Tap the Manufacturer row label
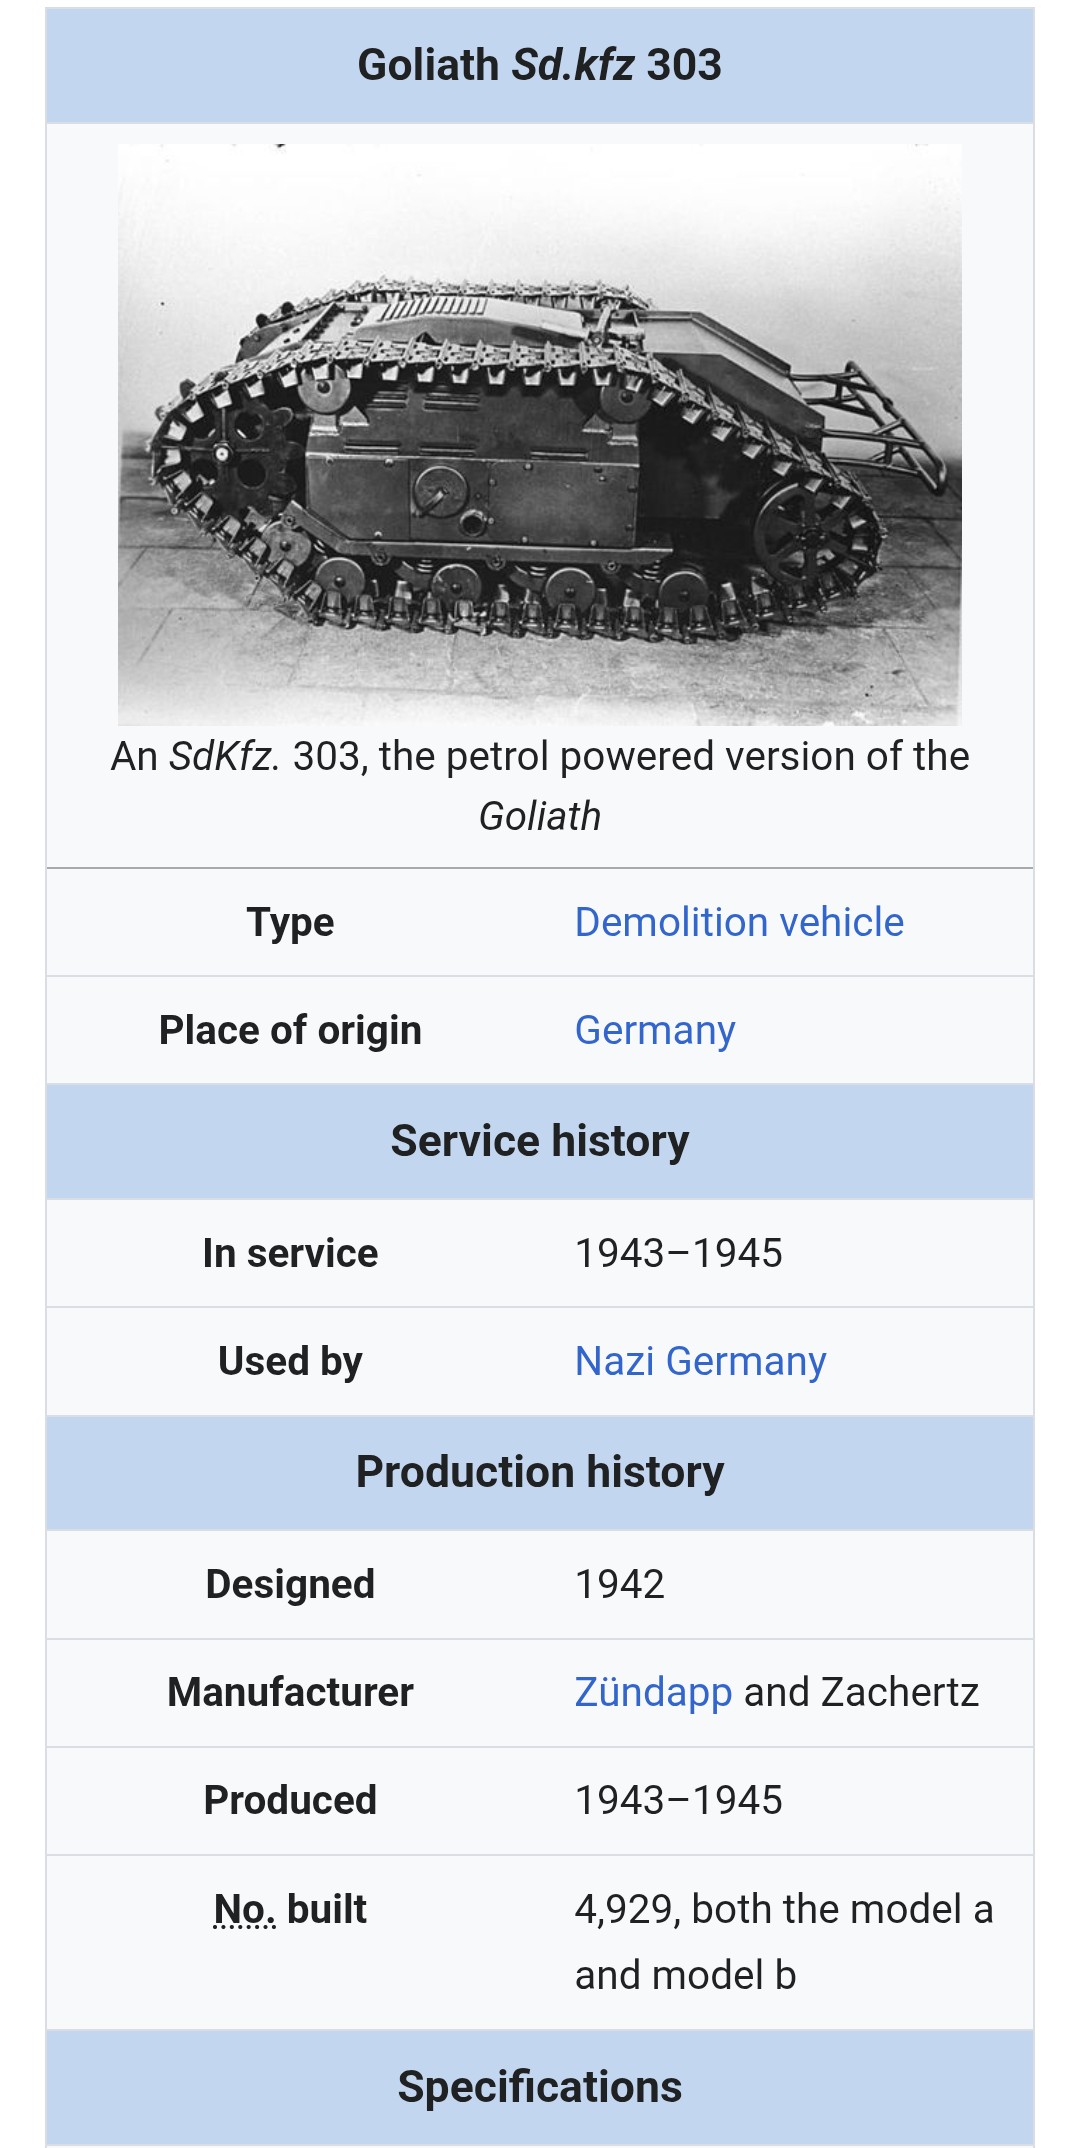Image resolution: width=1080 pixels, height=2148 pixels. (290, 1692)
